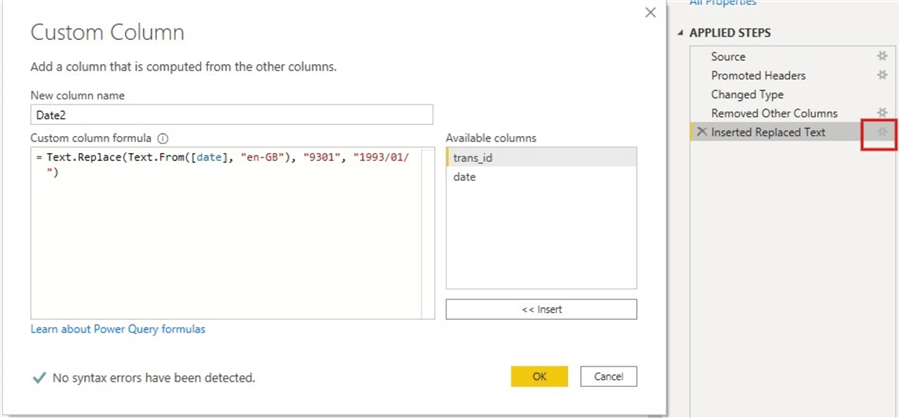The width and height of the screenshot is (900, 418).
Task: Select the Source applied step
Action: pyautogui.click(x=728, y=56)
